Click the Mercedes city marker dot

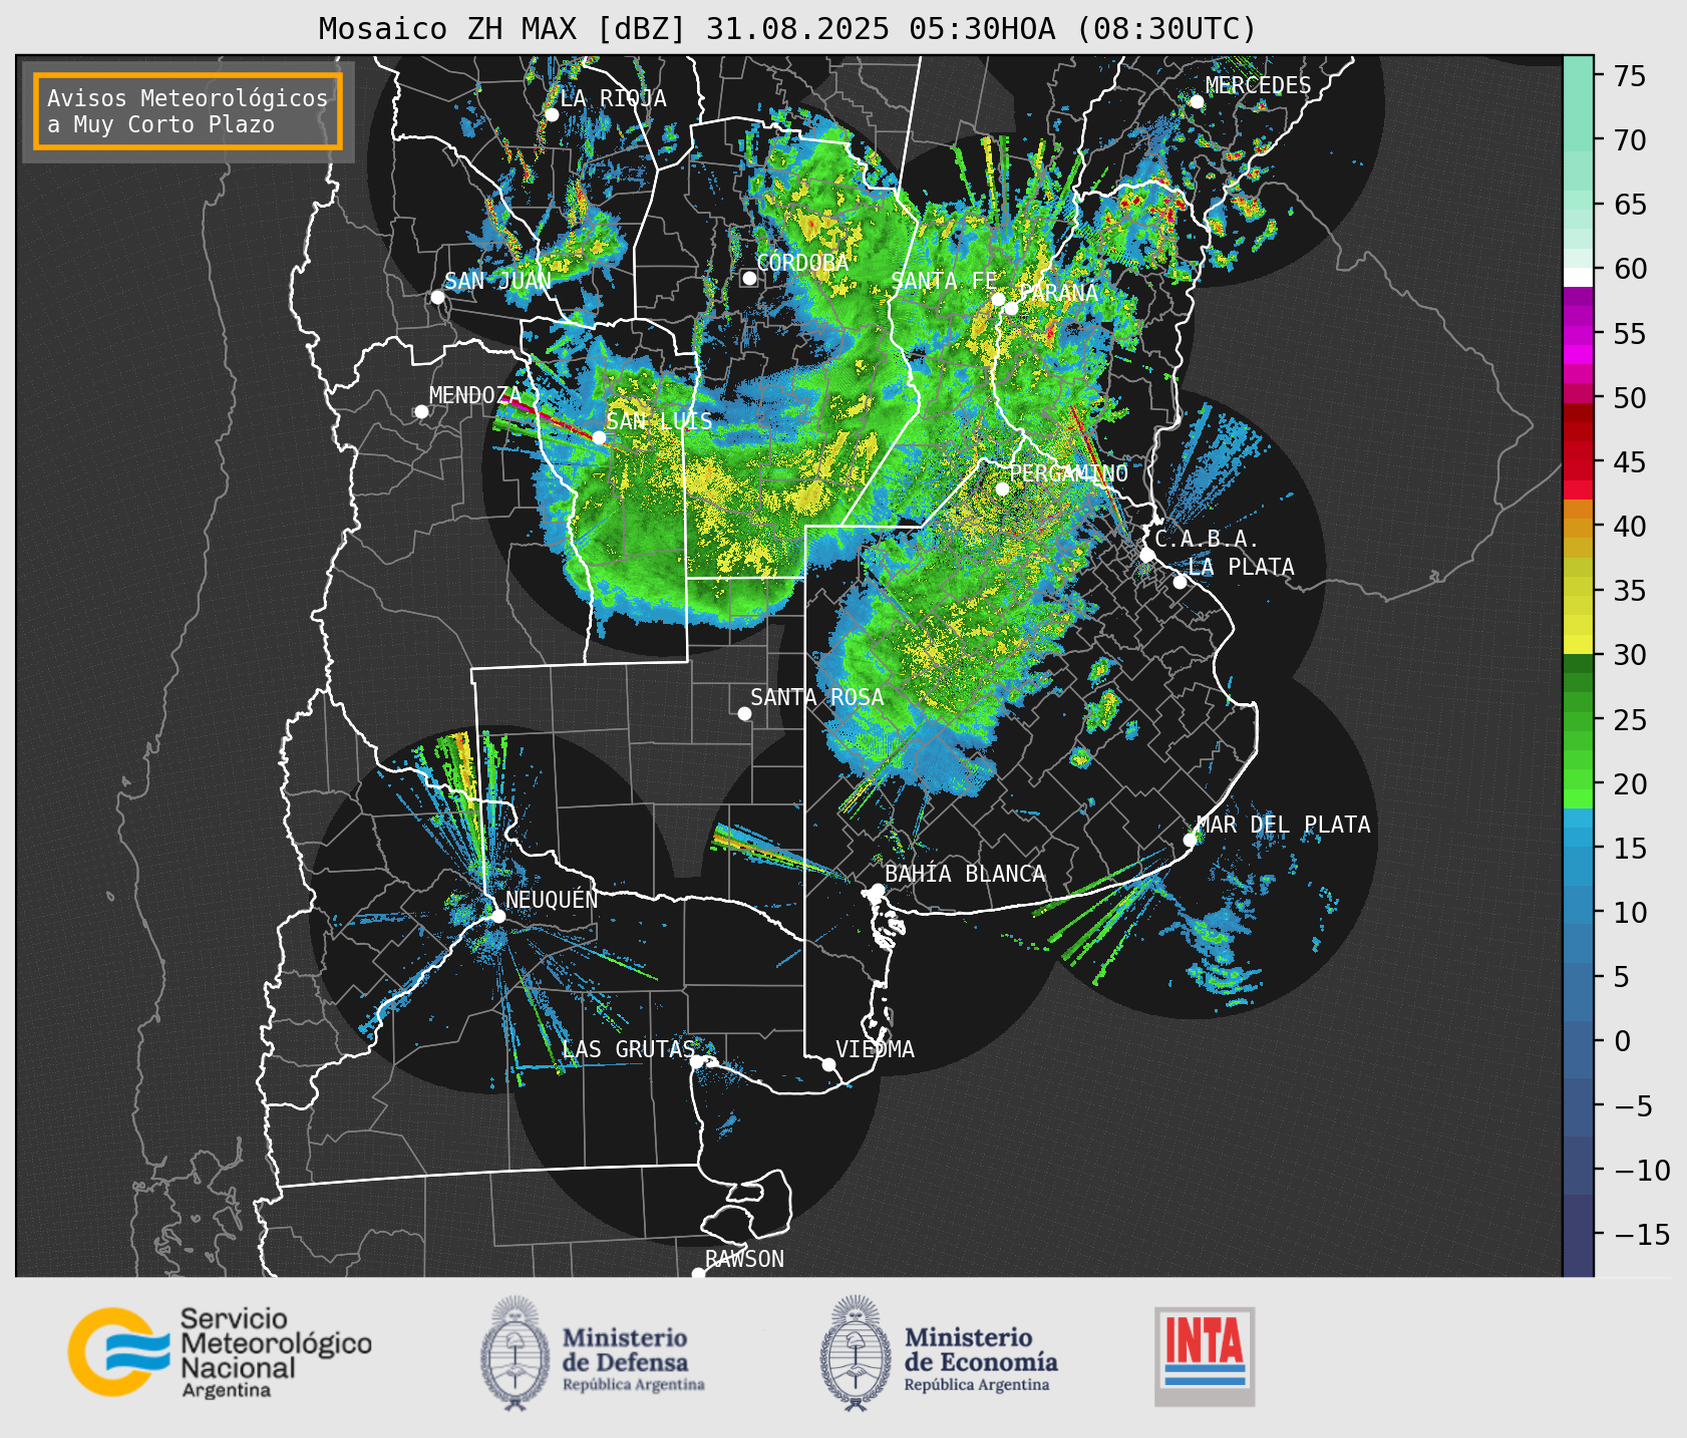(1197, 102)
